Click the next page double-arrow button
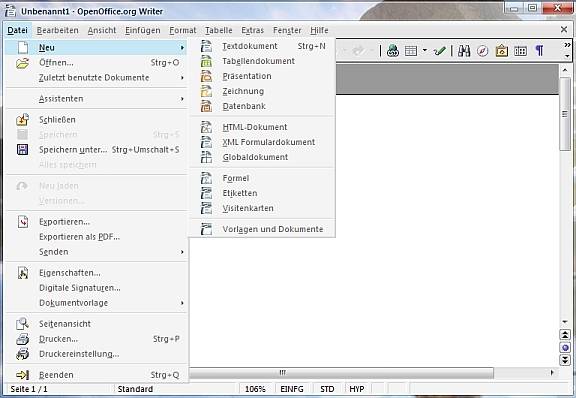The width and height of the screenshot is (576, 398). coord(565,360)
